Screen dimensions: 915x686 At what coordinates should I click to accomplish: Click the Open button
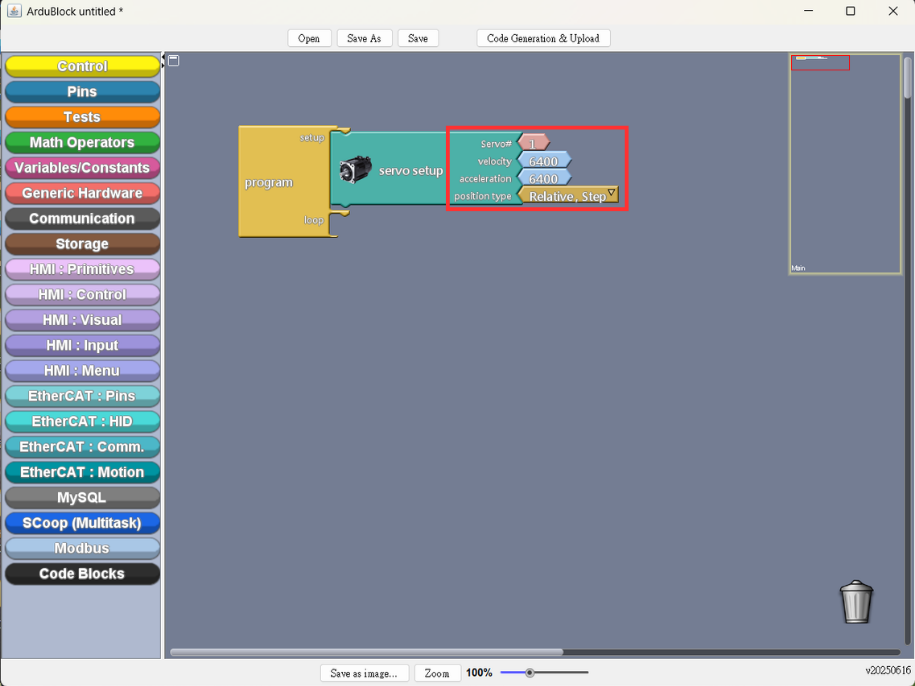coord(309,38)
